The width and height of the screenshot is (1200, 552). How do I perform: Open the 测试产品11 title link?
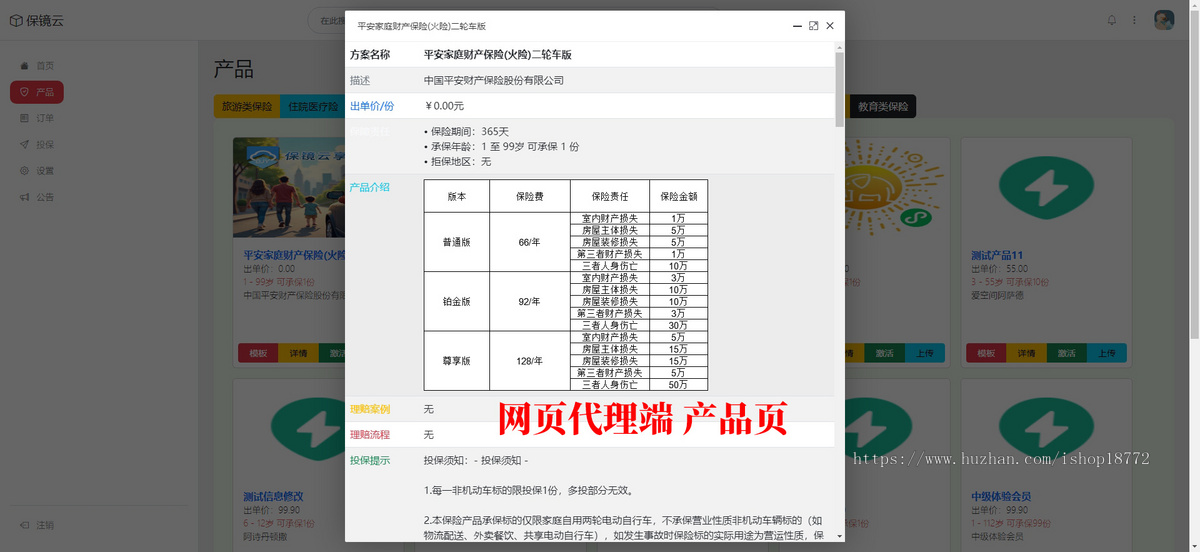point(997,255)
